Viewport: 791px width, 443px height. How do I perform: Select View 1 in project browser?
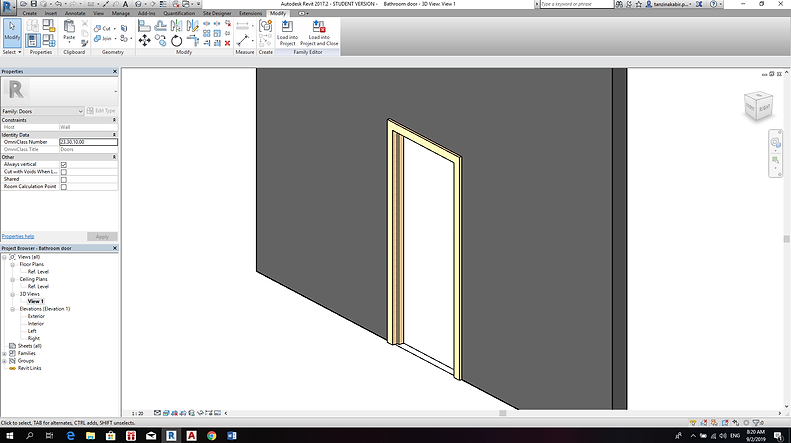tap(35, 301)
